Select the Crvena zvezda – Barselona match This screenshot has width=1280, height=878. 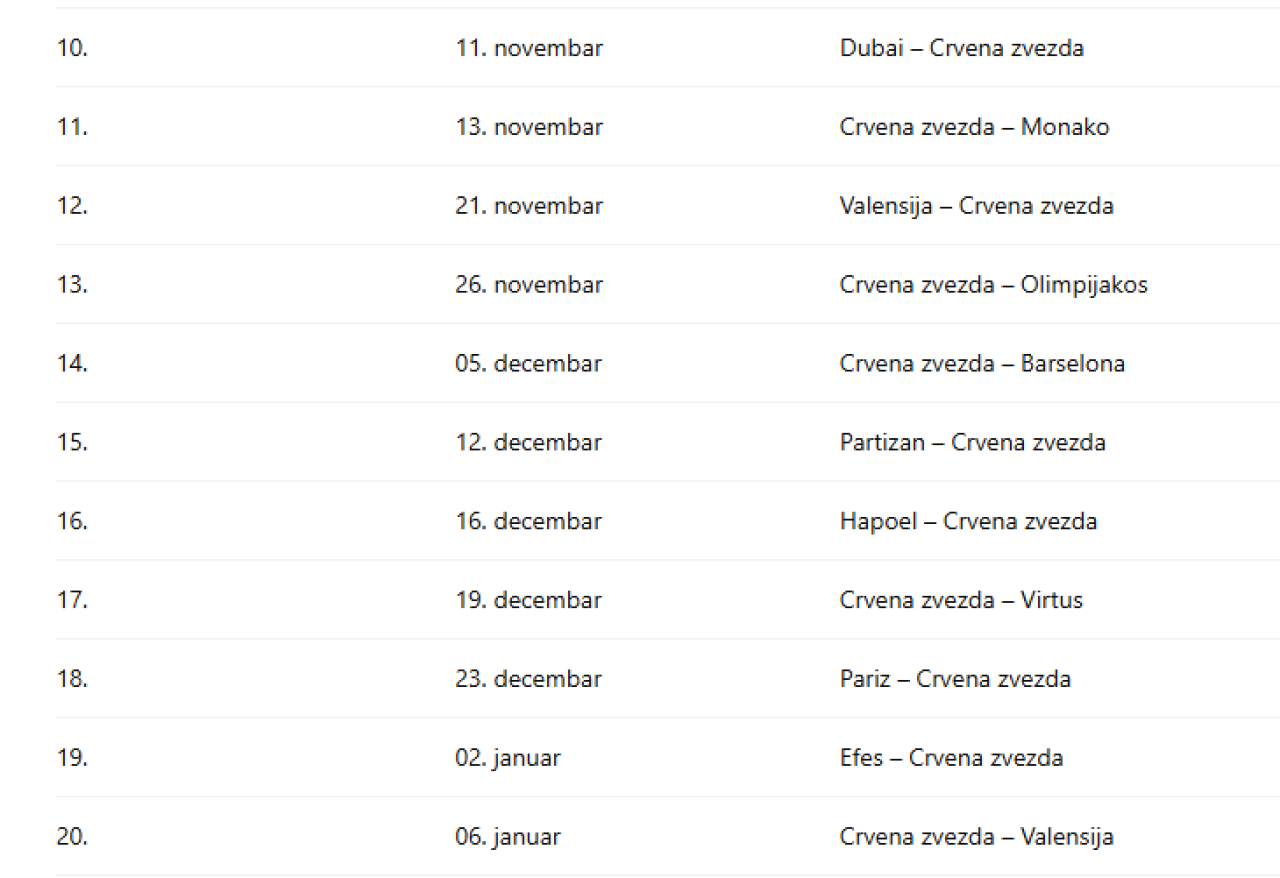[x=982, y=364]
